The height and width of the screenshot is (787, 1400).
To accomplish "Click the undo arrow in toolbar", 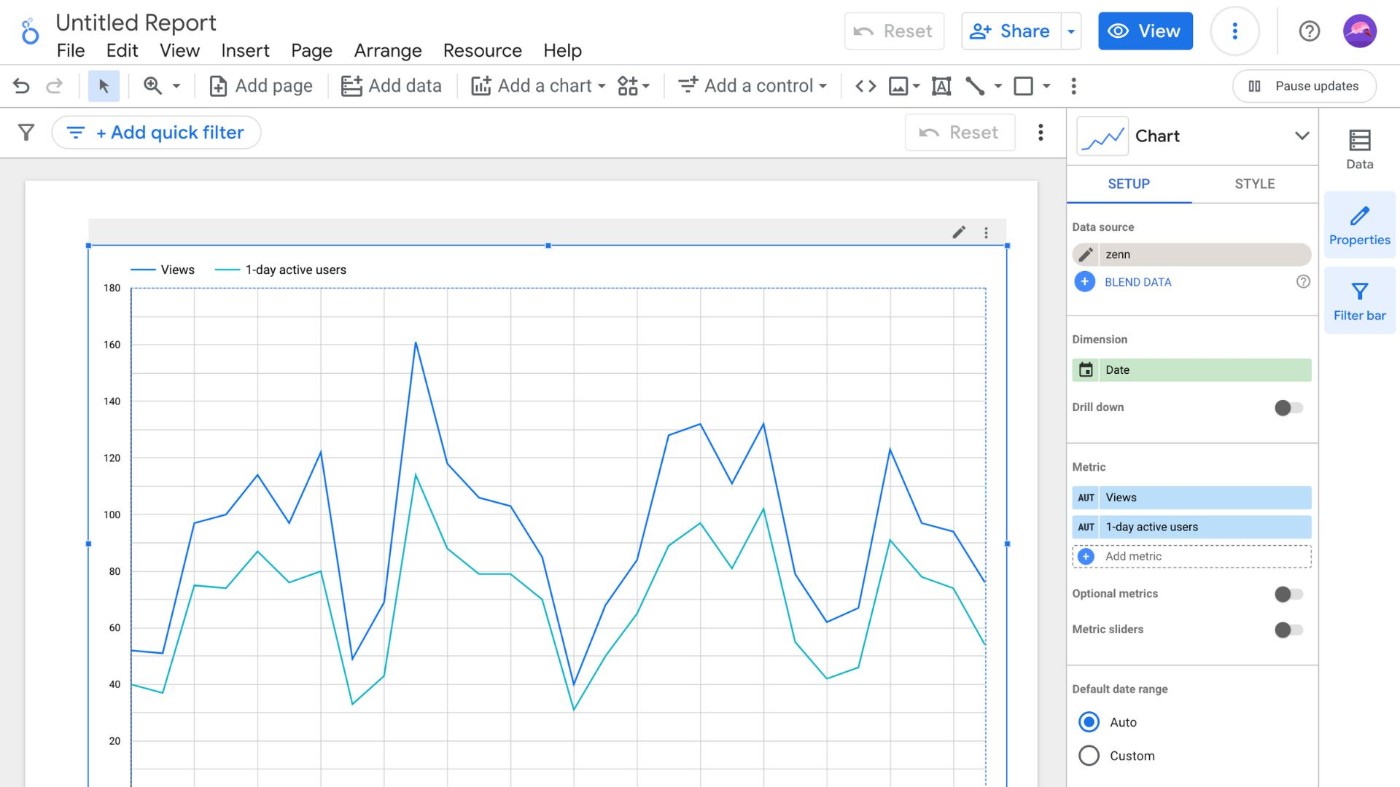I will point(21,86).
